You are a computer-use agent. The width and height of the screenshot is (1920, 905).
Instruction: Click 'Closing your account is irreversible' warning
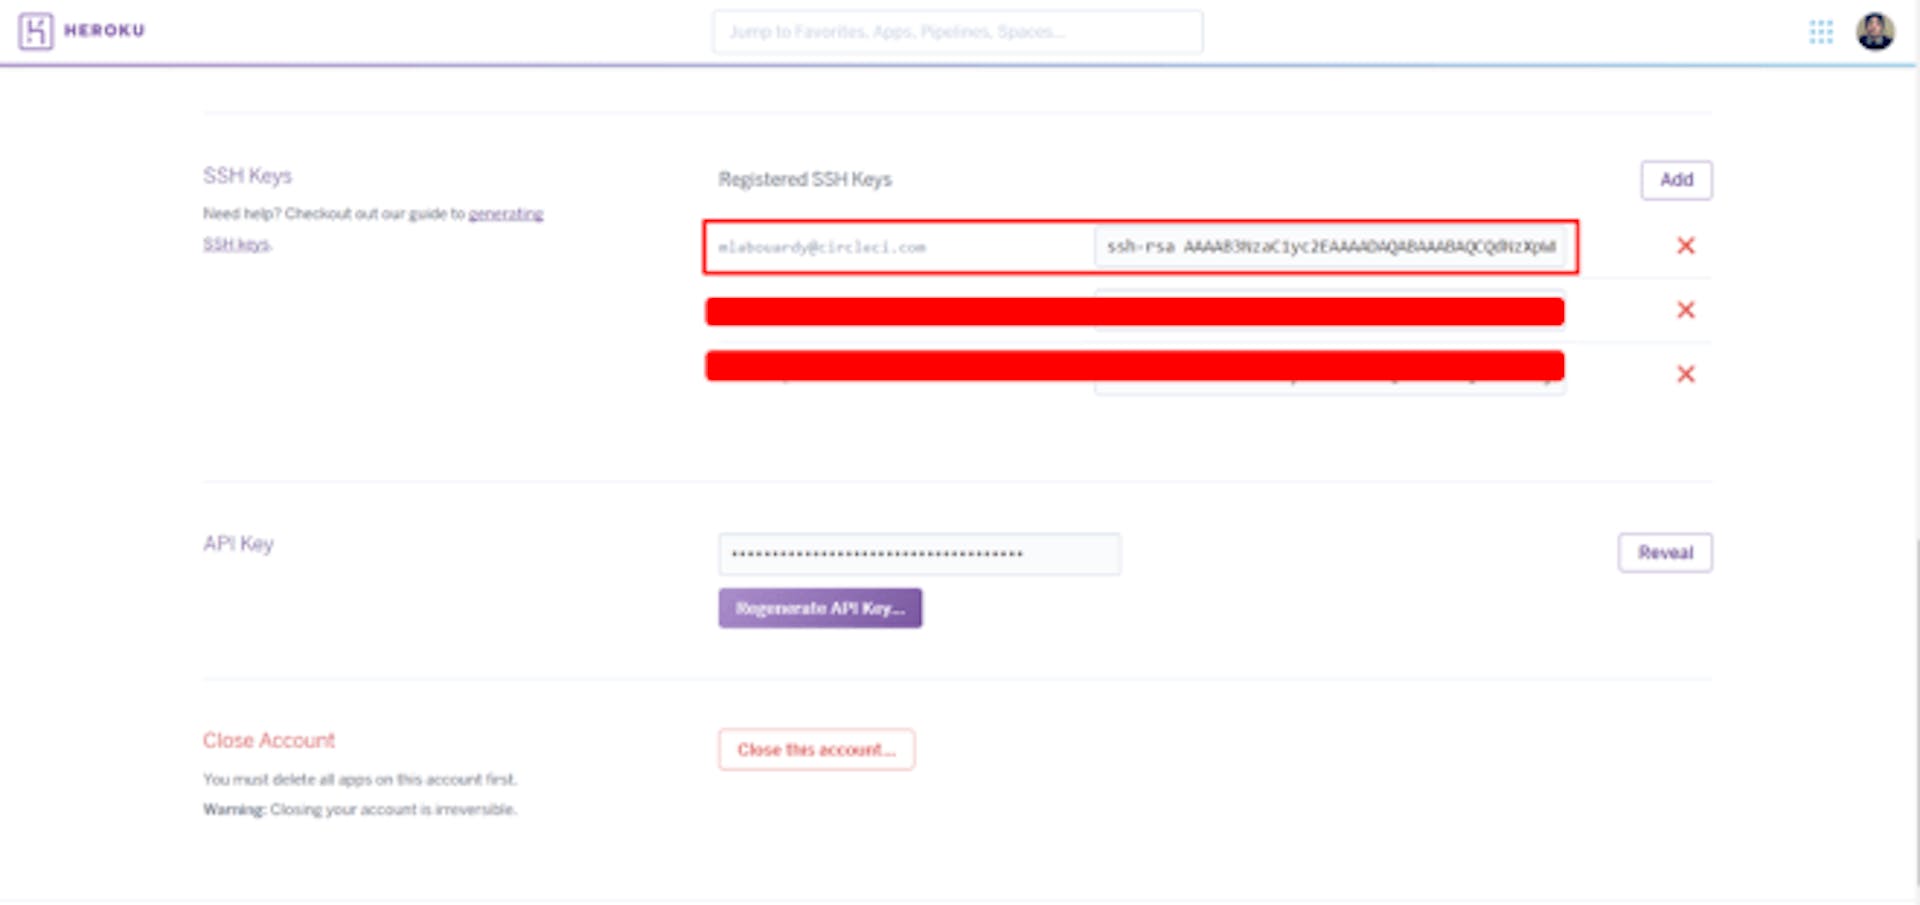[360, 810]
